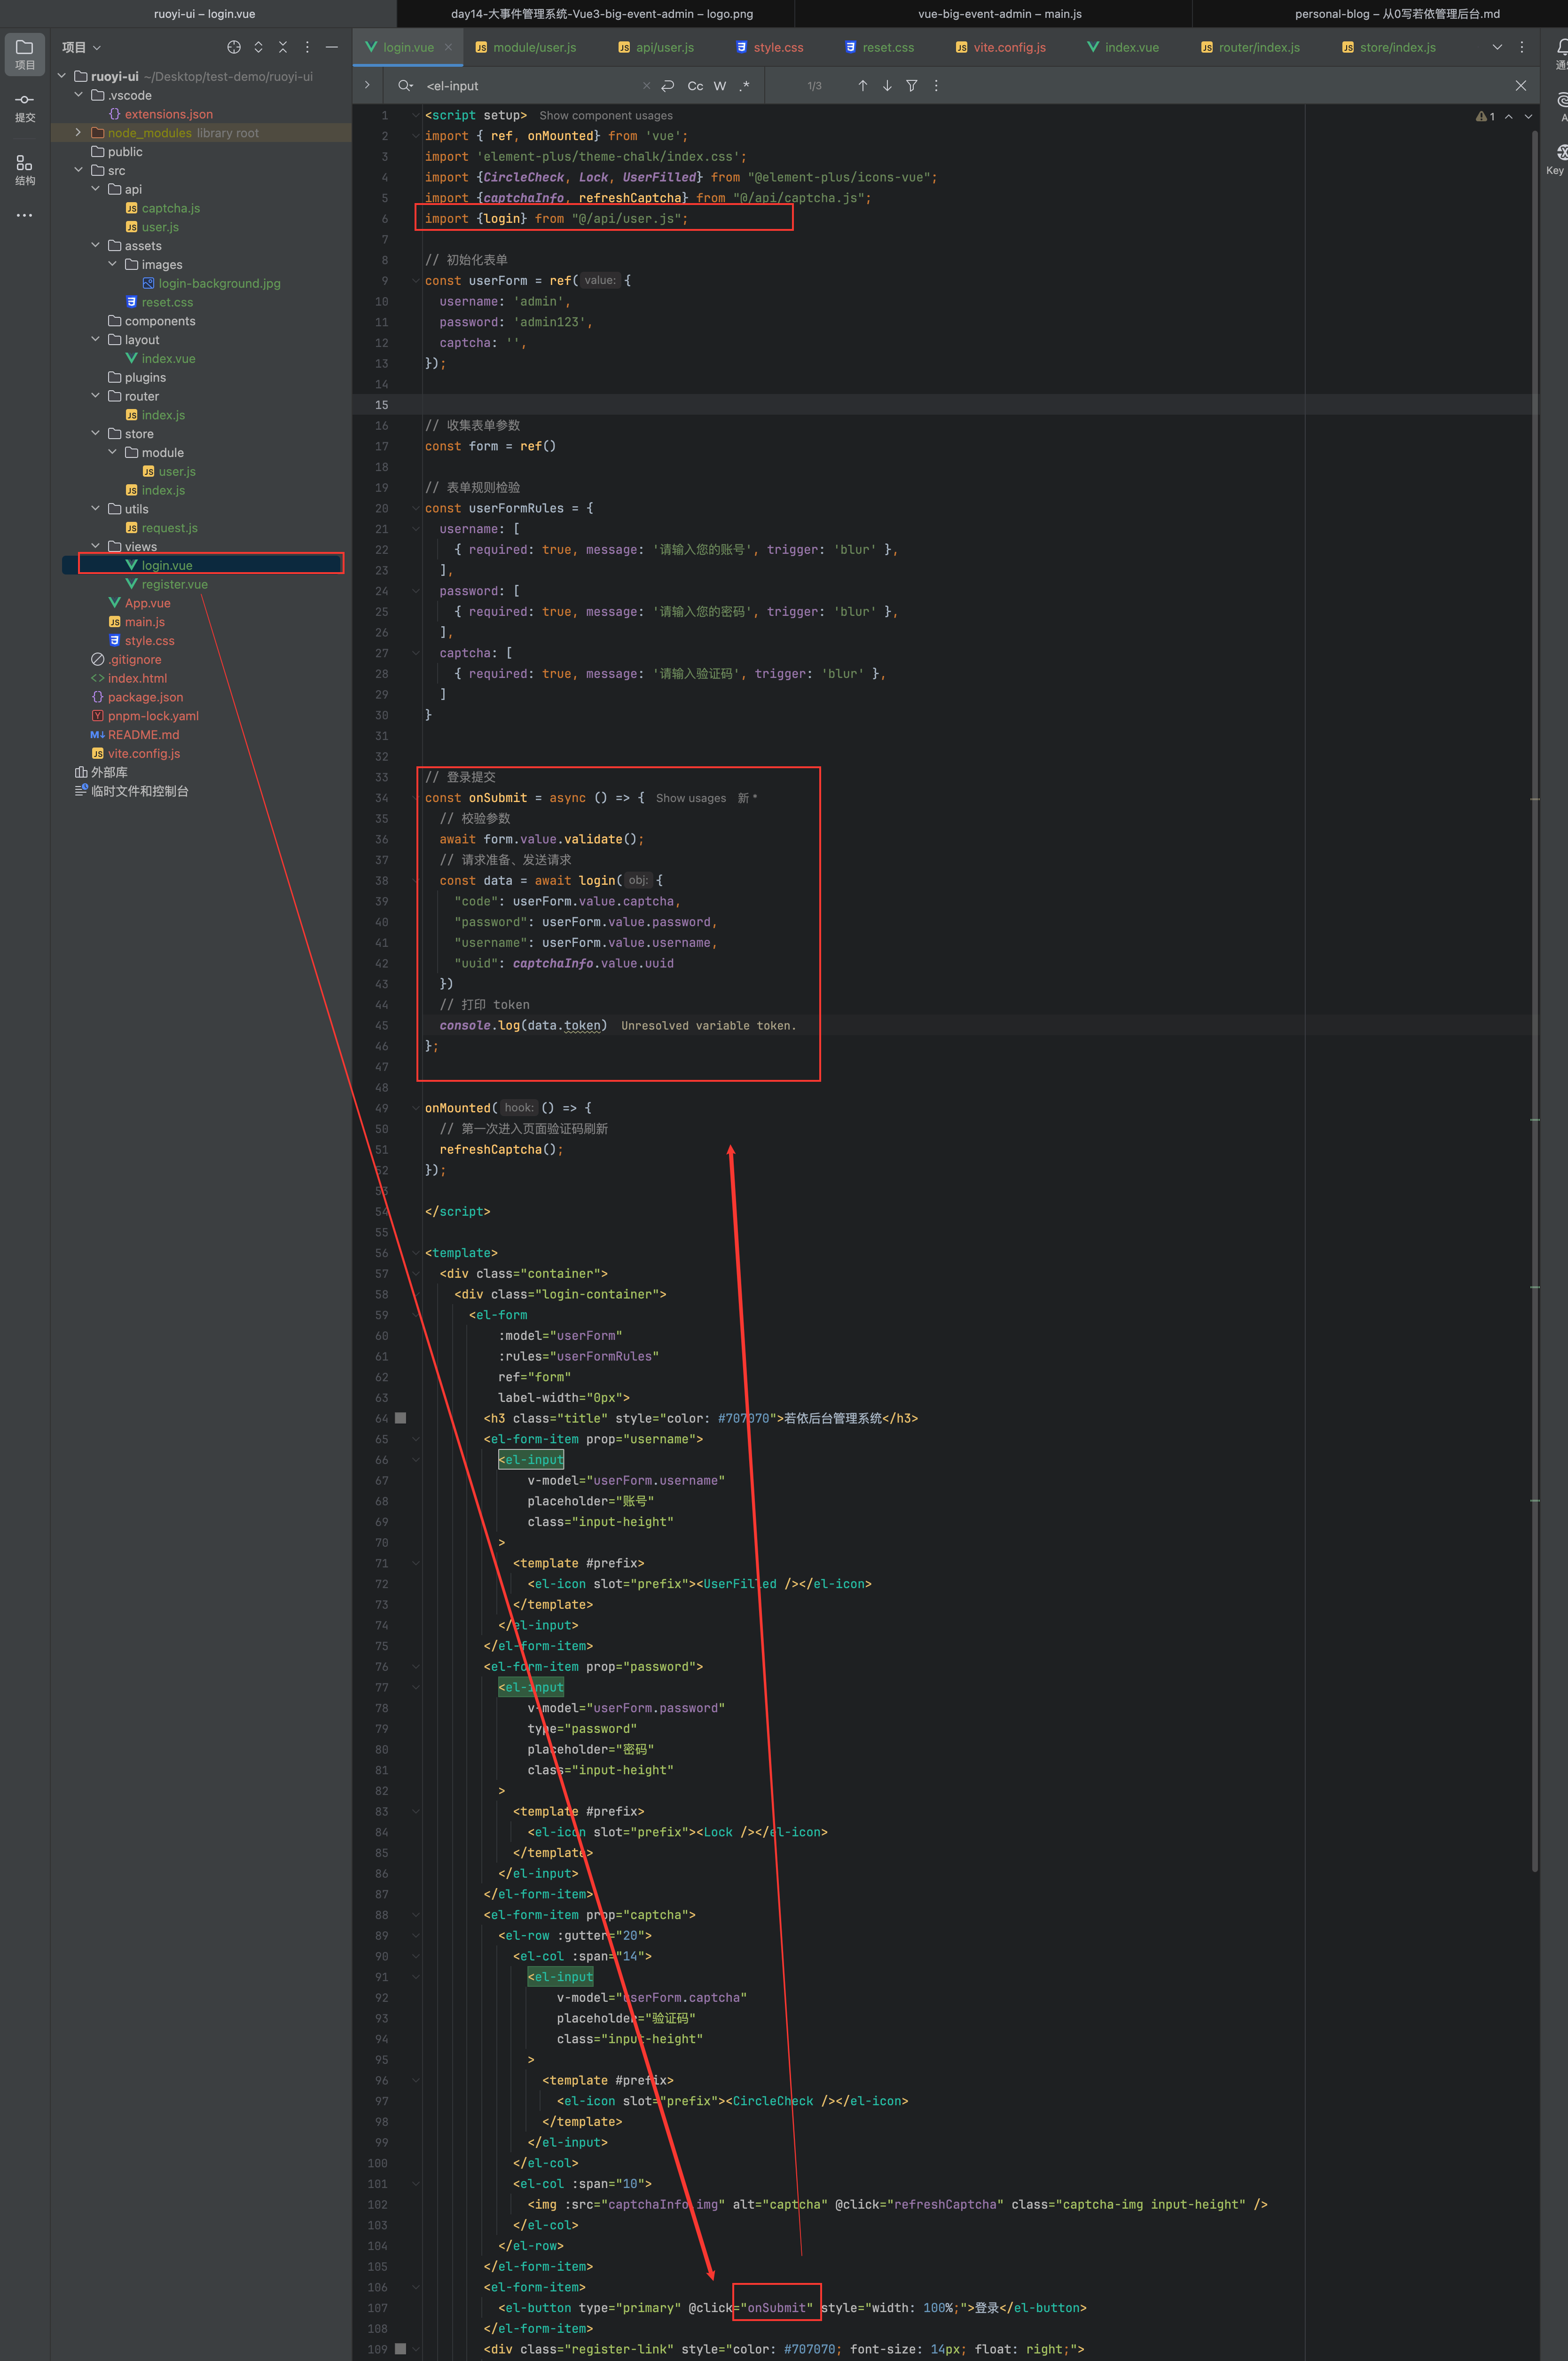Open the 提交 commit tool window
Screen dimensions: 1568x2361
click(x=25, y=107)
